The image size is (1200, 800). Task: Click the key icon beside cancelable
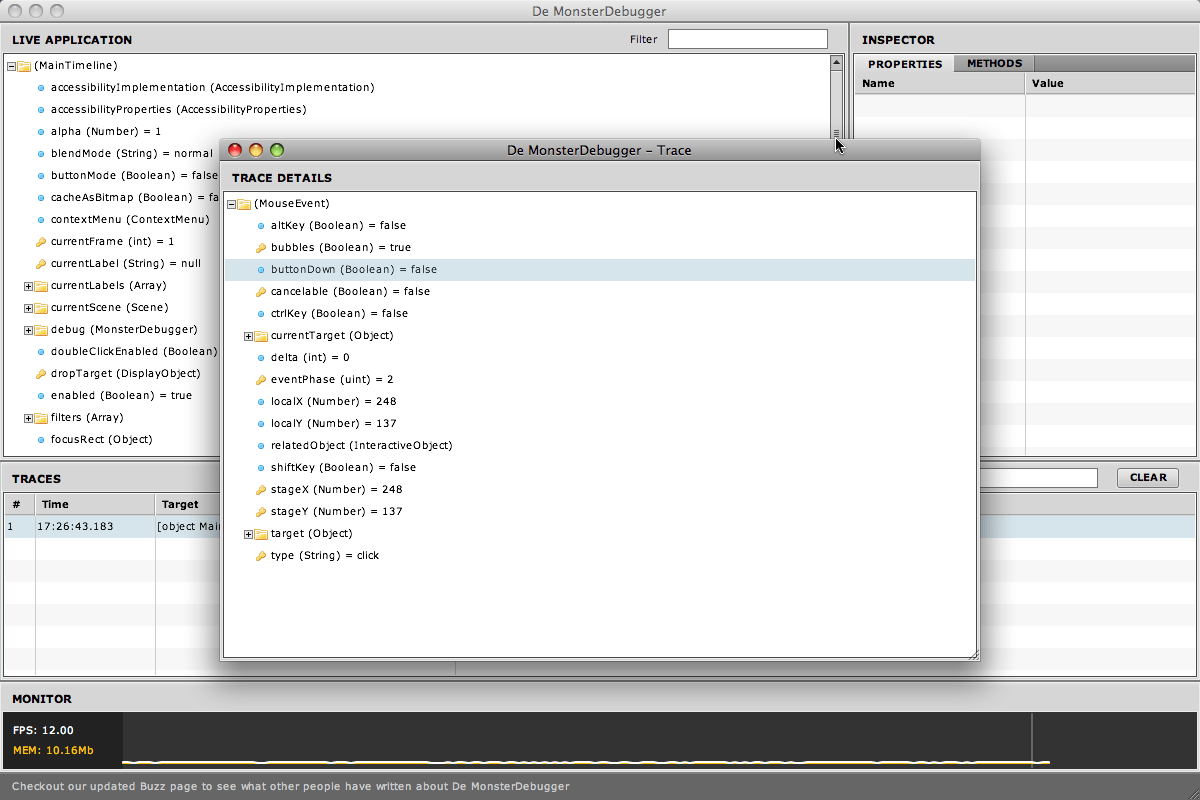(x=261, y=292)
